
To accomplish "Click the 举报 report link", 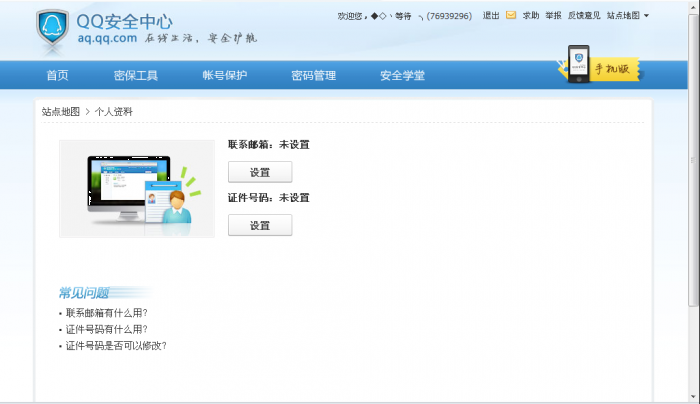I will tap(553, 16).
